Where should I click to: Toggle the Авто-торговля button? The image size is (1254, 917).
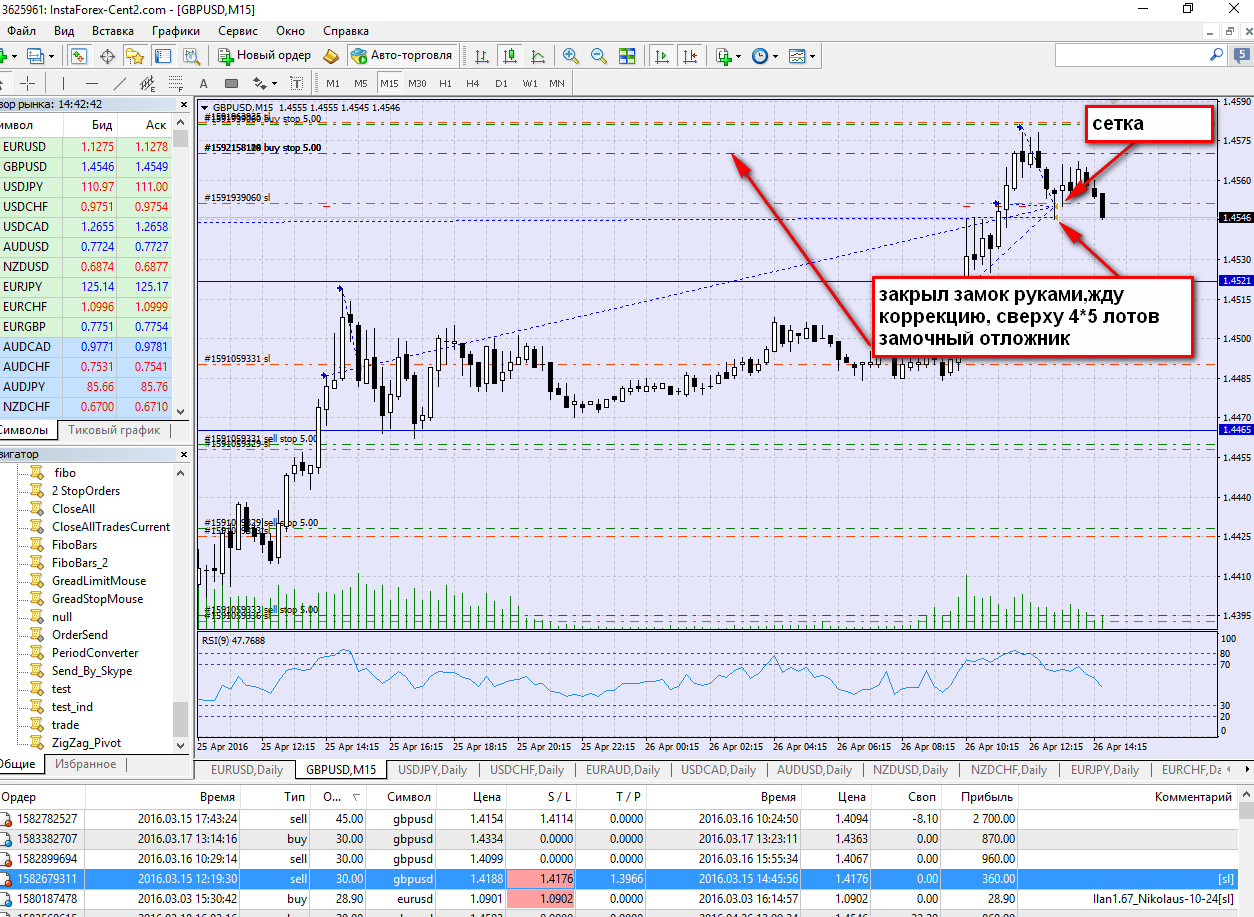click(x=402, y=55)
